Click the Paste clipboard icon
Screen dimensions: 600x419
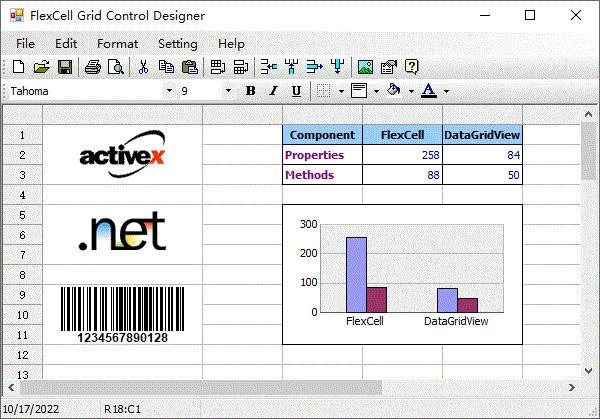[189, 67]
